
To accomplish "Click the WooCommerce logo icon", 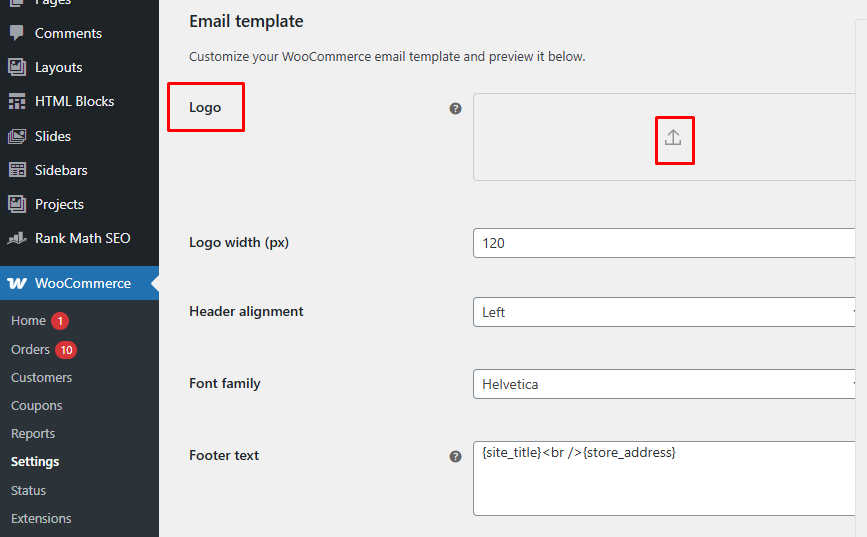I will [17, 283].
